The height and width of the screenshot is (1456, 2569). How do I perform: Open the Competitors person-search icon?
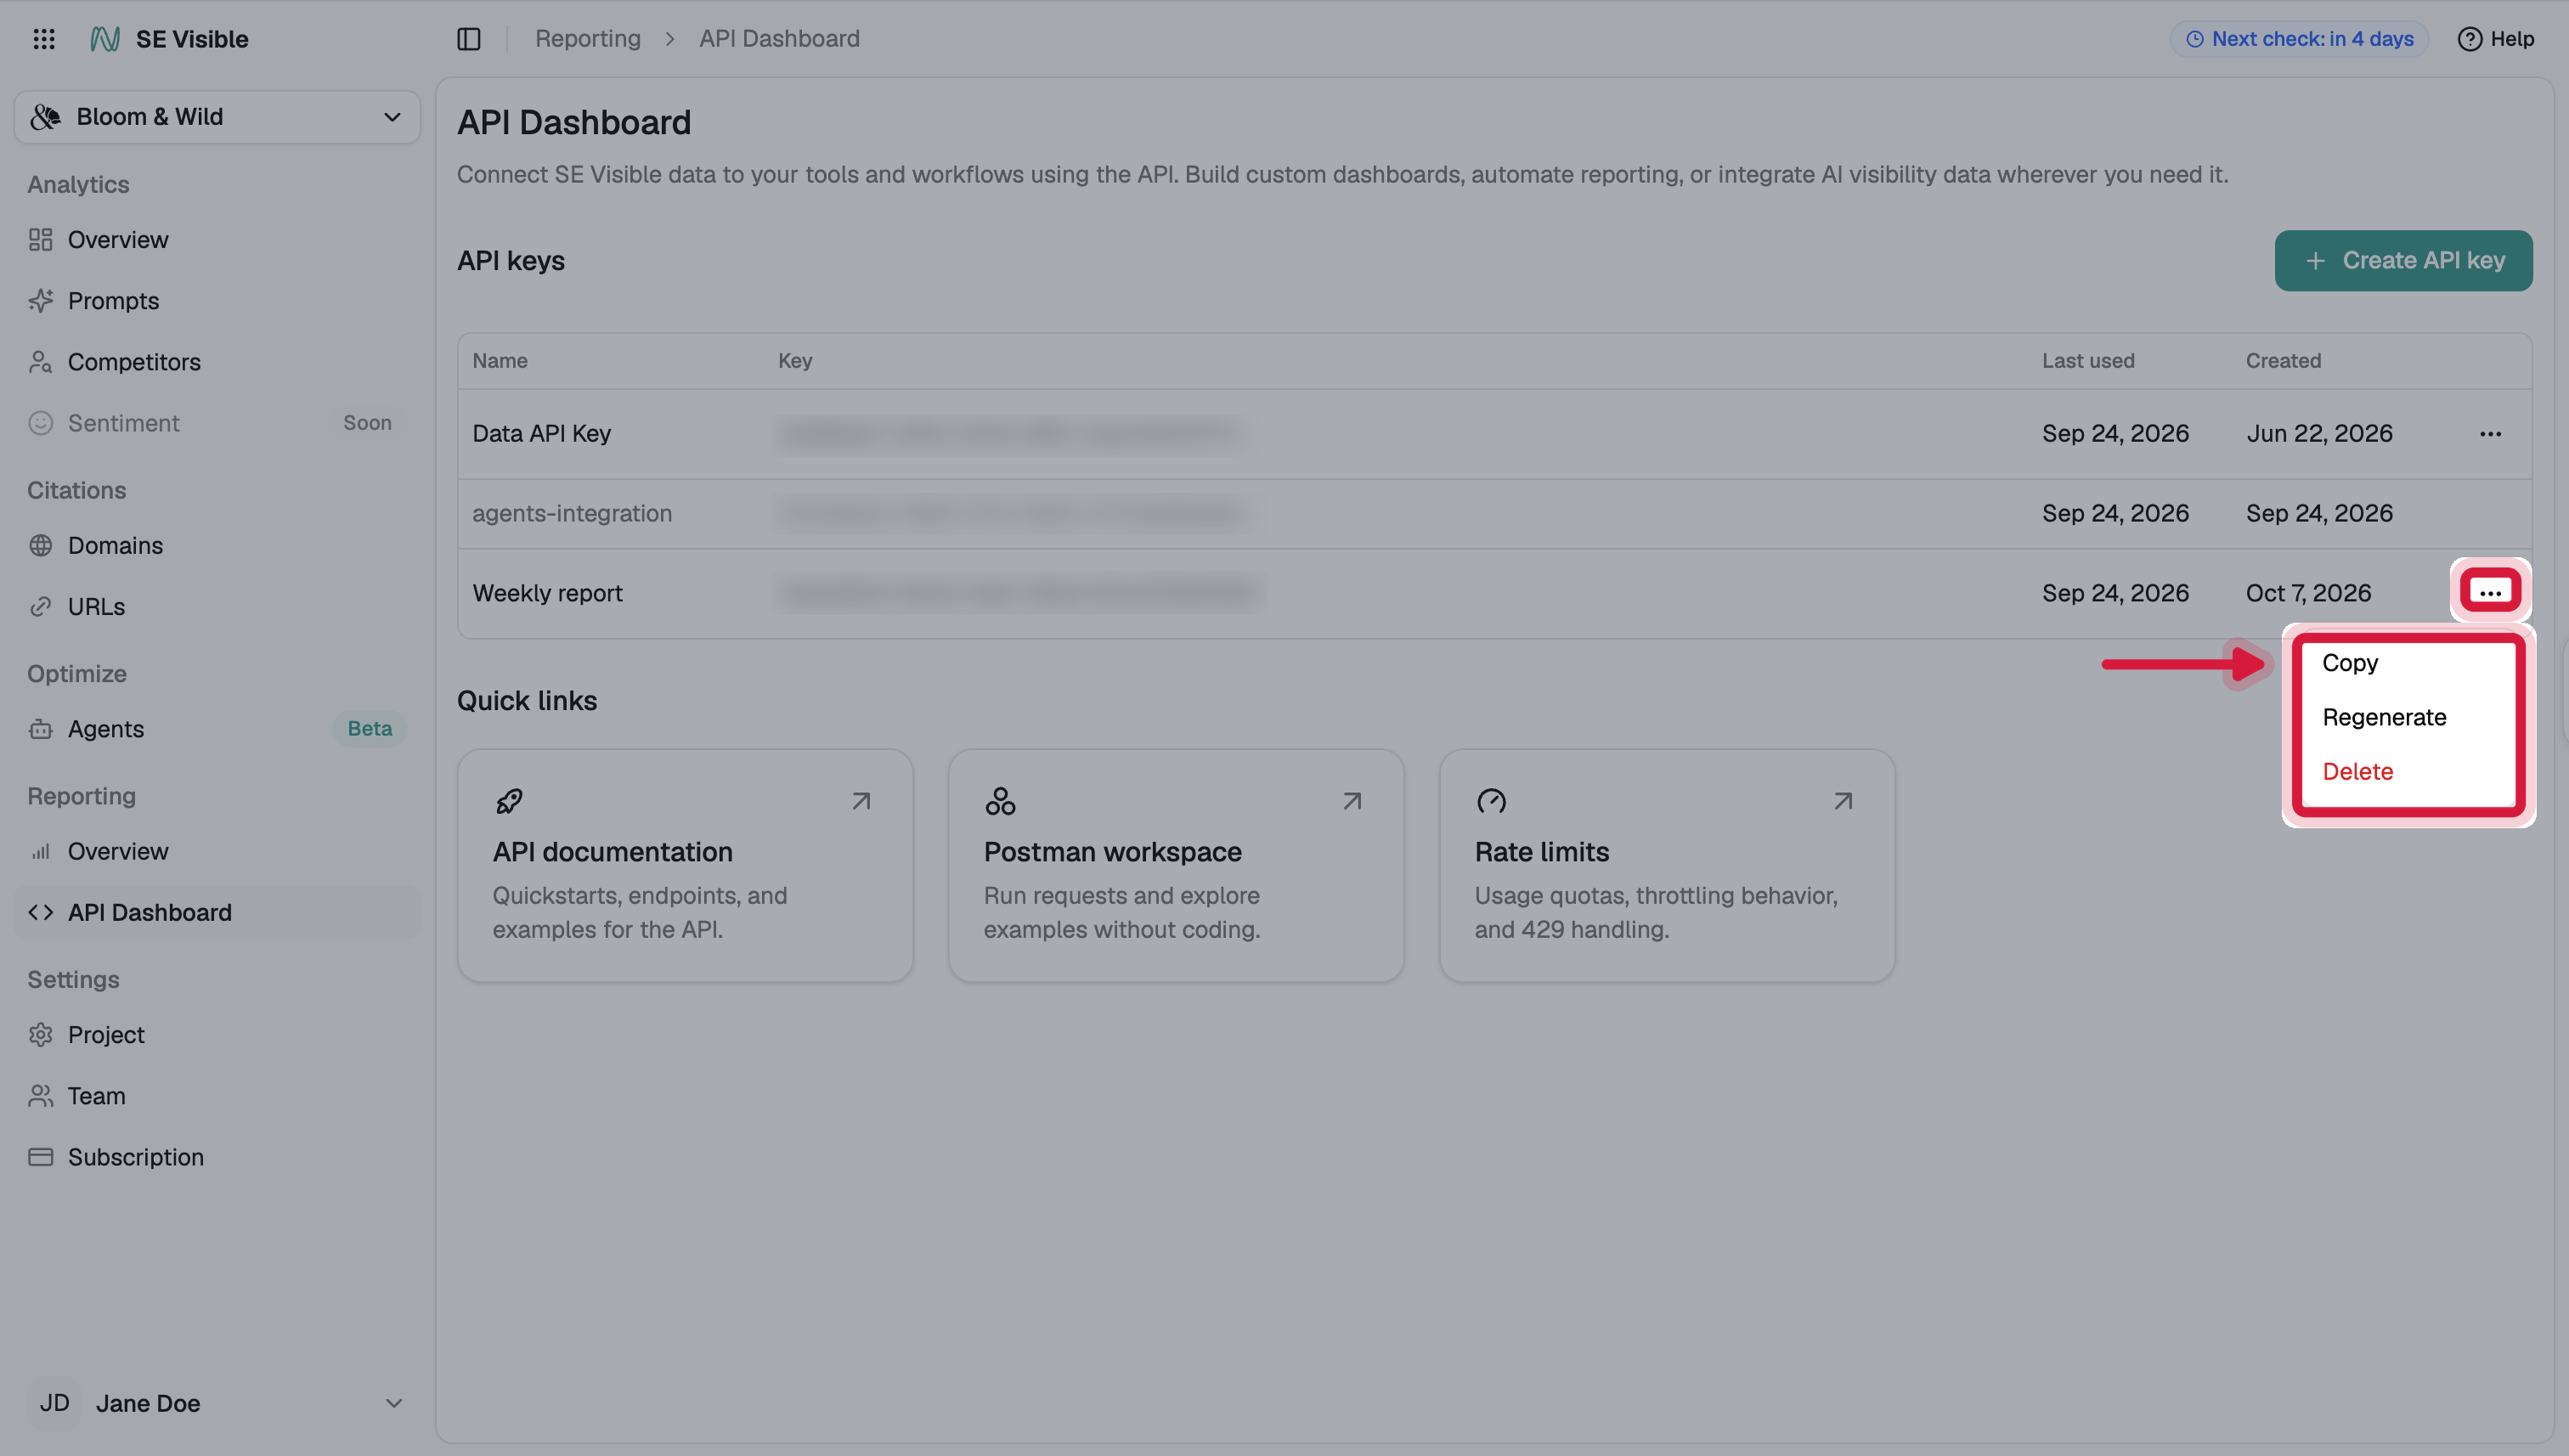[x=41, y=362]
